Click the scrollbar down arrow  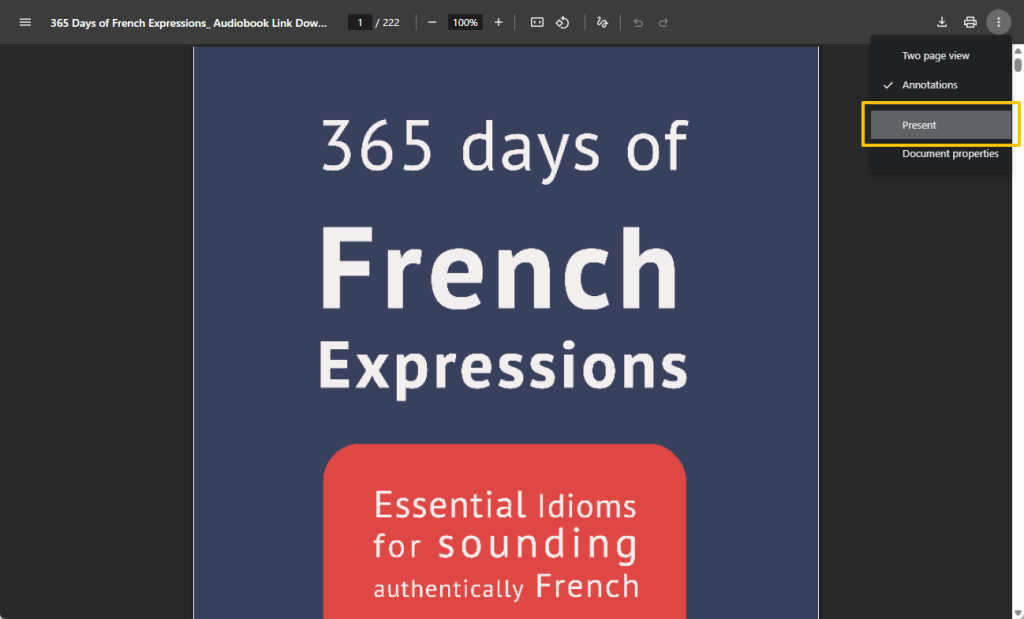(x=1017, y=612)
